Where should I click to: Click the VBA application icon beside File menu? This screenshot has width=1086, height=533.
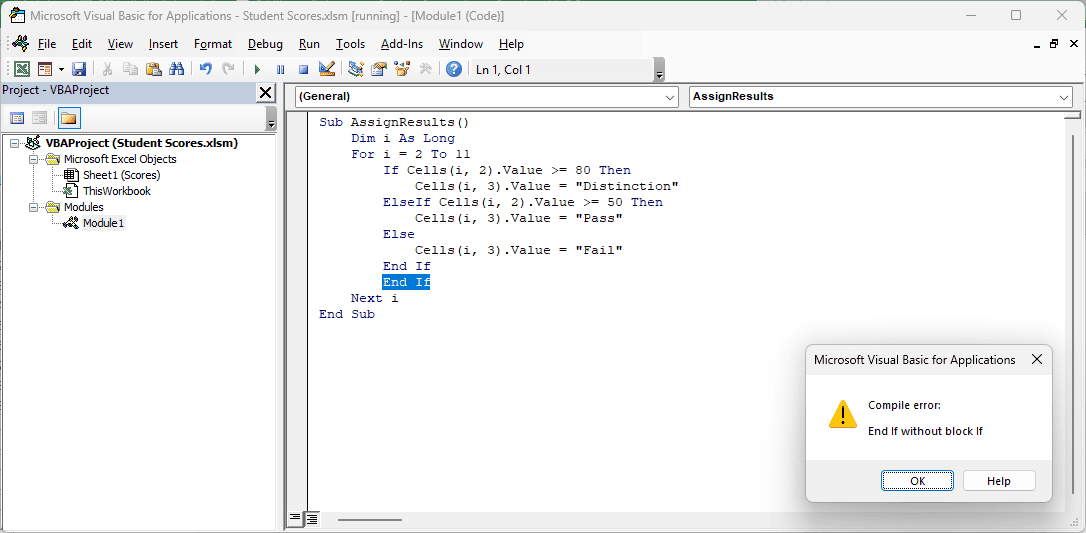[19, 44]
